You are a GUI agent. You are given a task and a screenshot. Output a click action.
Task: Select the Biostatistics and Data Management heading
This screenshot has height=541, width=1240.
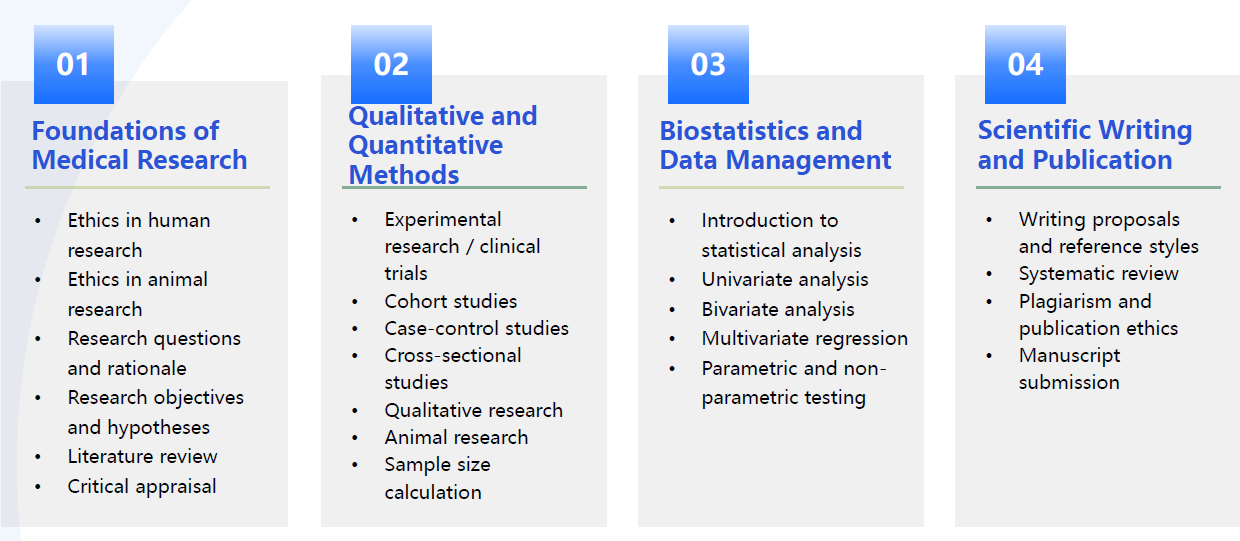(x=775, y=145)
